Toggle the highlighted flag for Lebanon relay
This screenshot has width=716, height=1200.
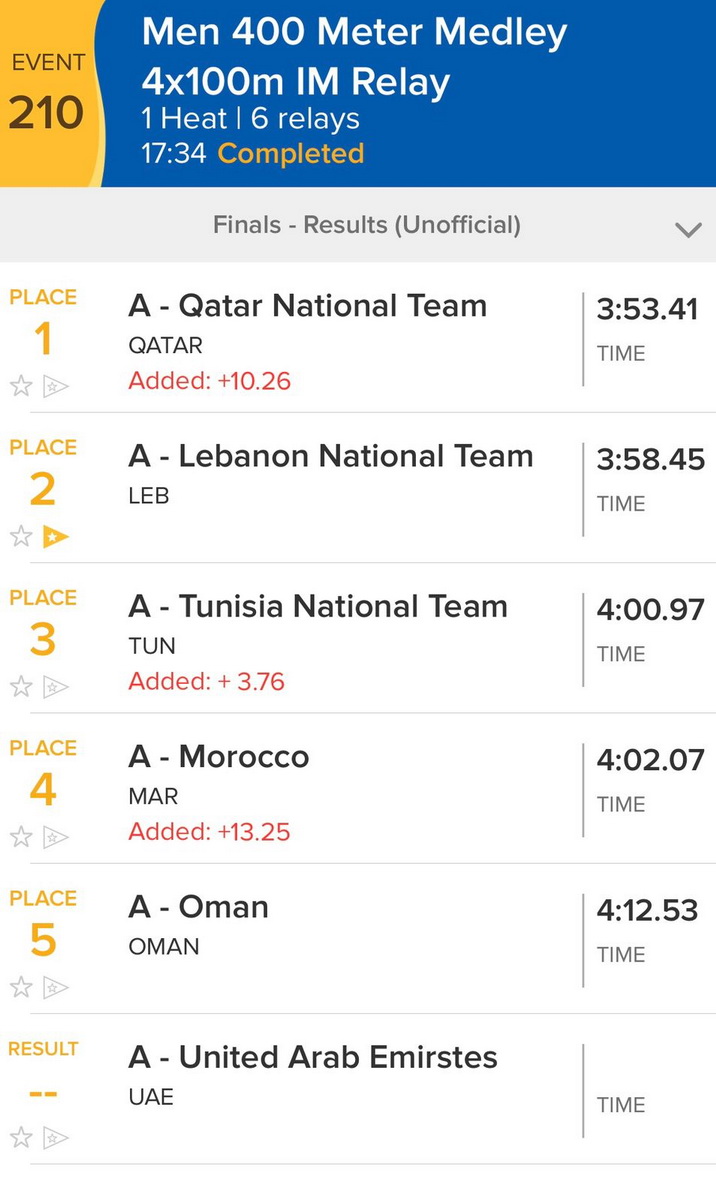click(x=56, y=537)
